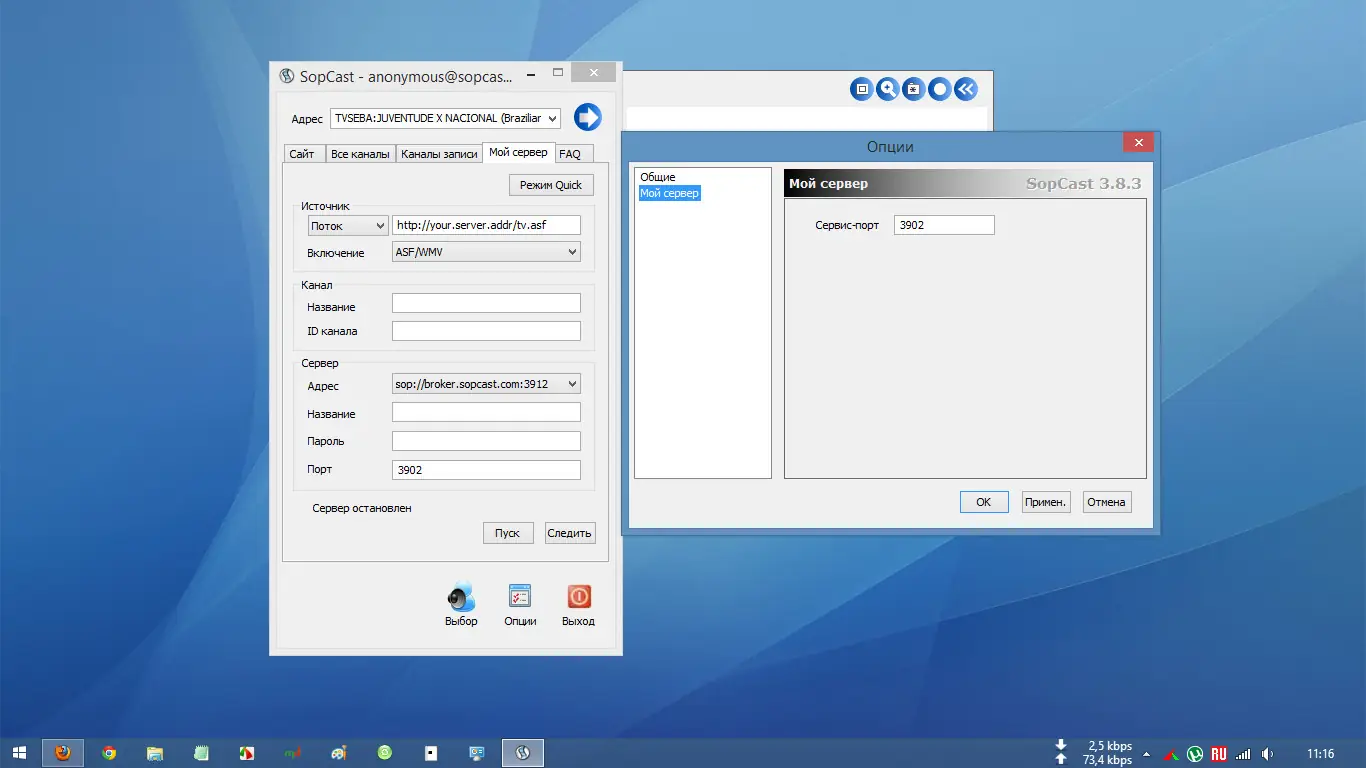
Task: Open Опции settings icon in SopCast
Action: click(520, 597)
